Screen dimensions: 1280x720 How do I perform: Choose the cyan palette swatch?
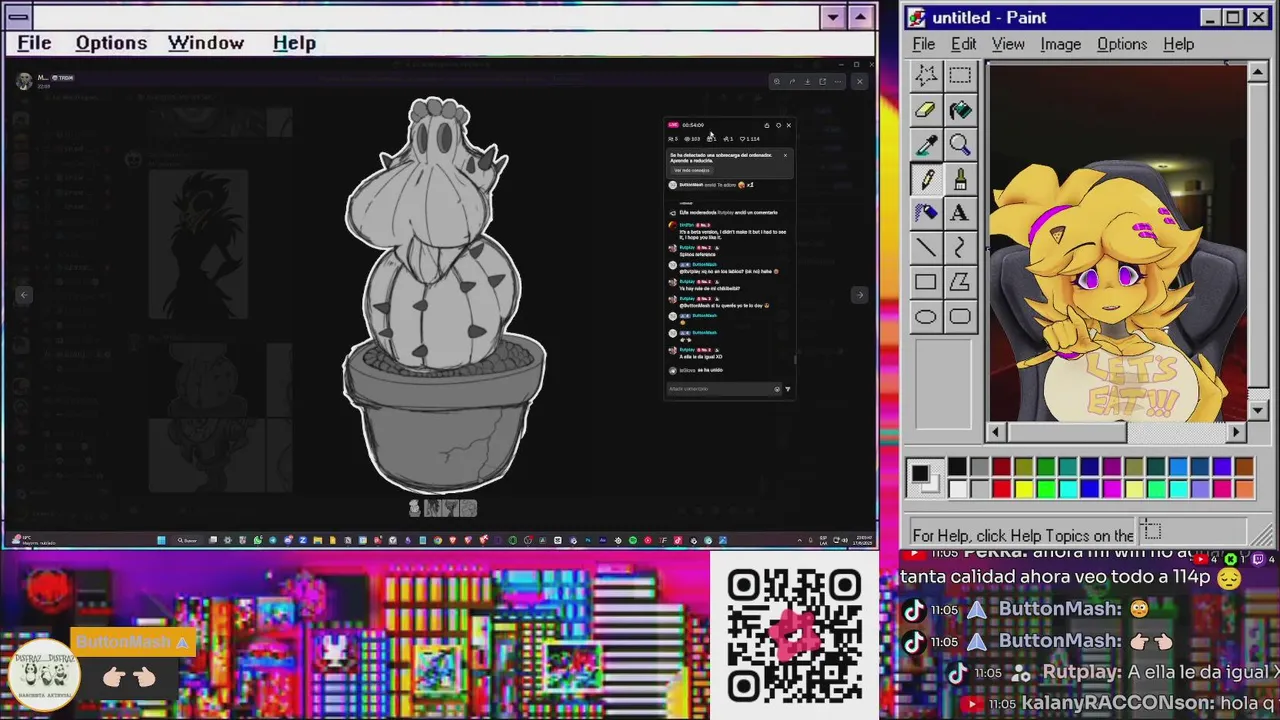click(1067, 489)
